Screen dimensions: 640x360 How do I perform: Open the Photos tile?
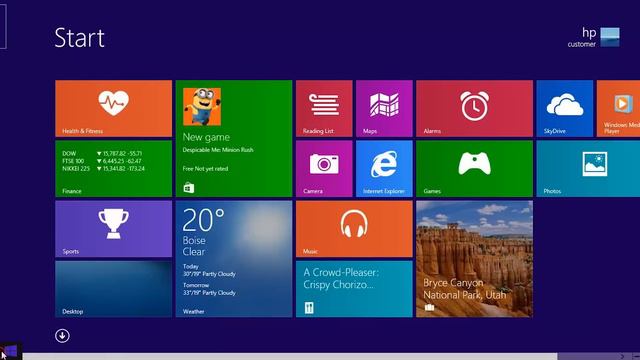point(588,169)
